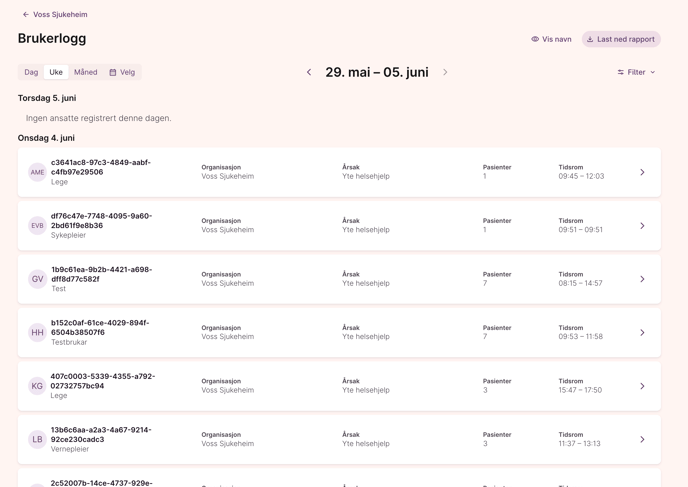Download report with Last ned rapport
The image size is (688, 487).
[621, 39]
